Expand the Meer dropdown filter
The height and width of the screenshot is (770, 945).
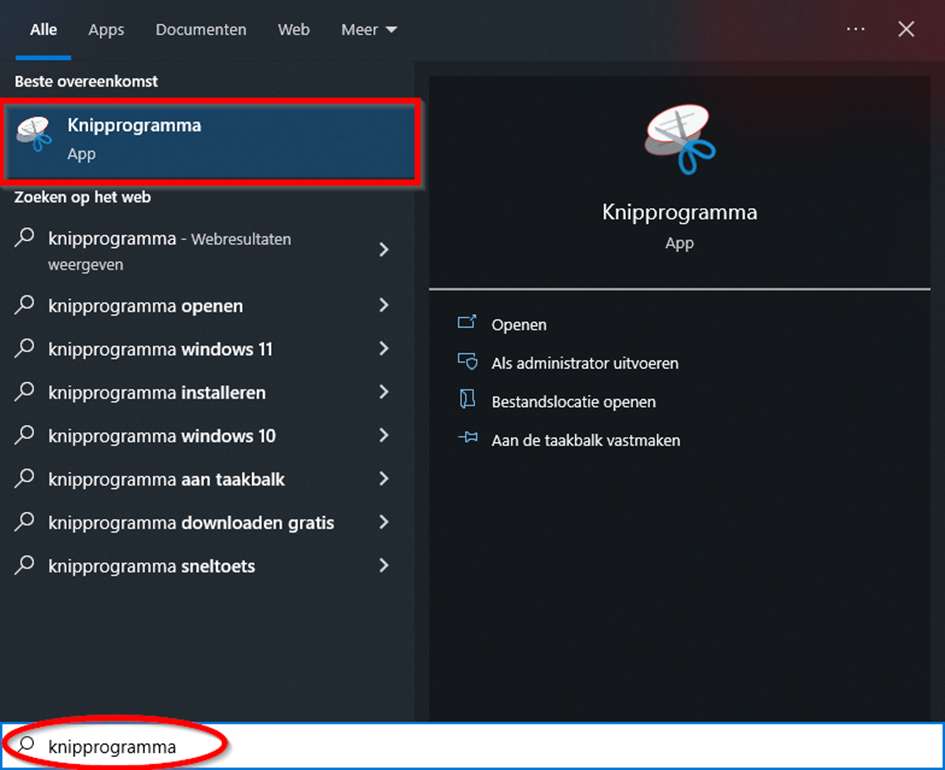[x=369, y=30]
